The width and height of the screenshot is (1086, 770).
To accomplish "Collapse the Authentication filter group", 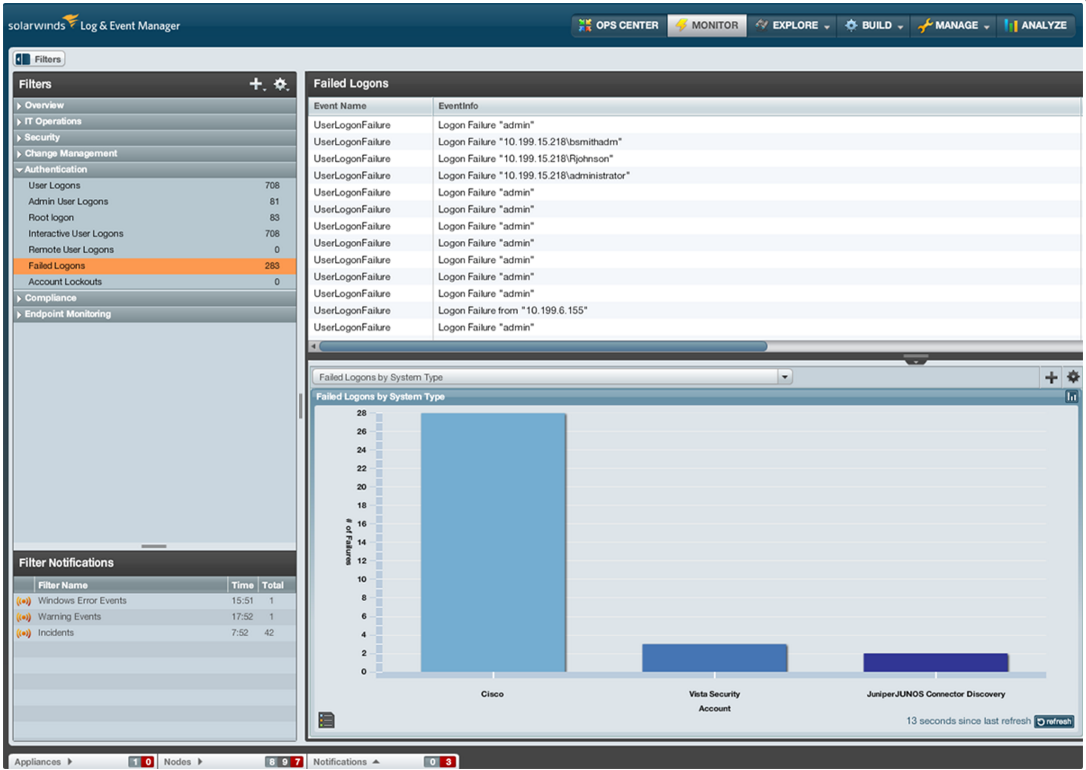I will tap(154, 169).
